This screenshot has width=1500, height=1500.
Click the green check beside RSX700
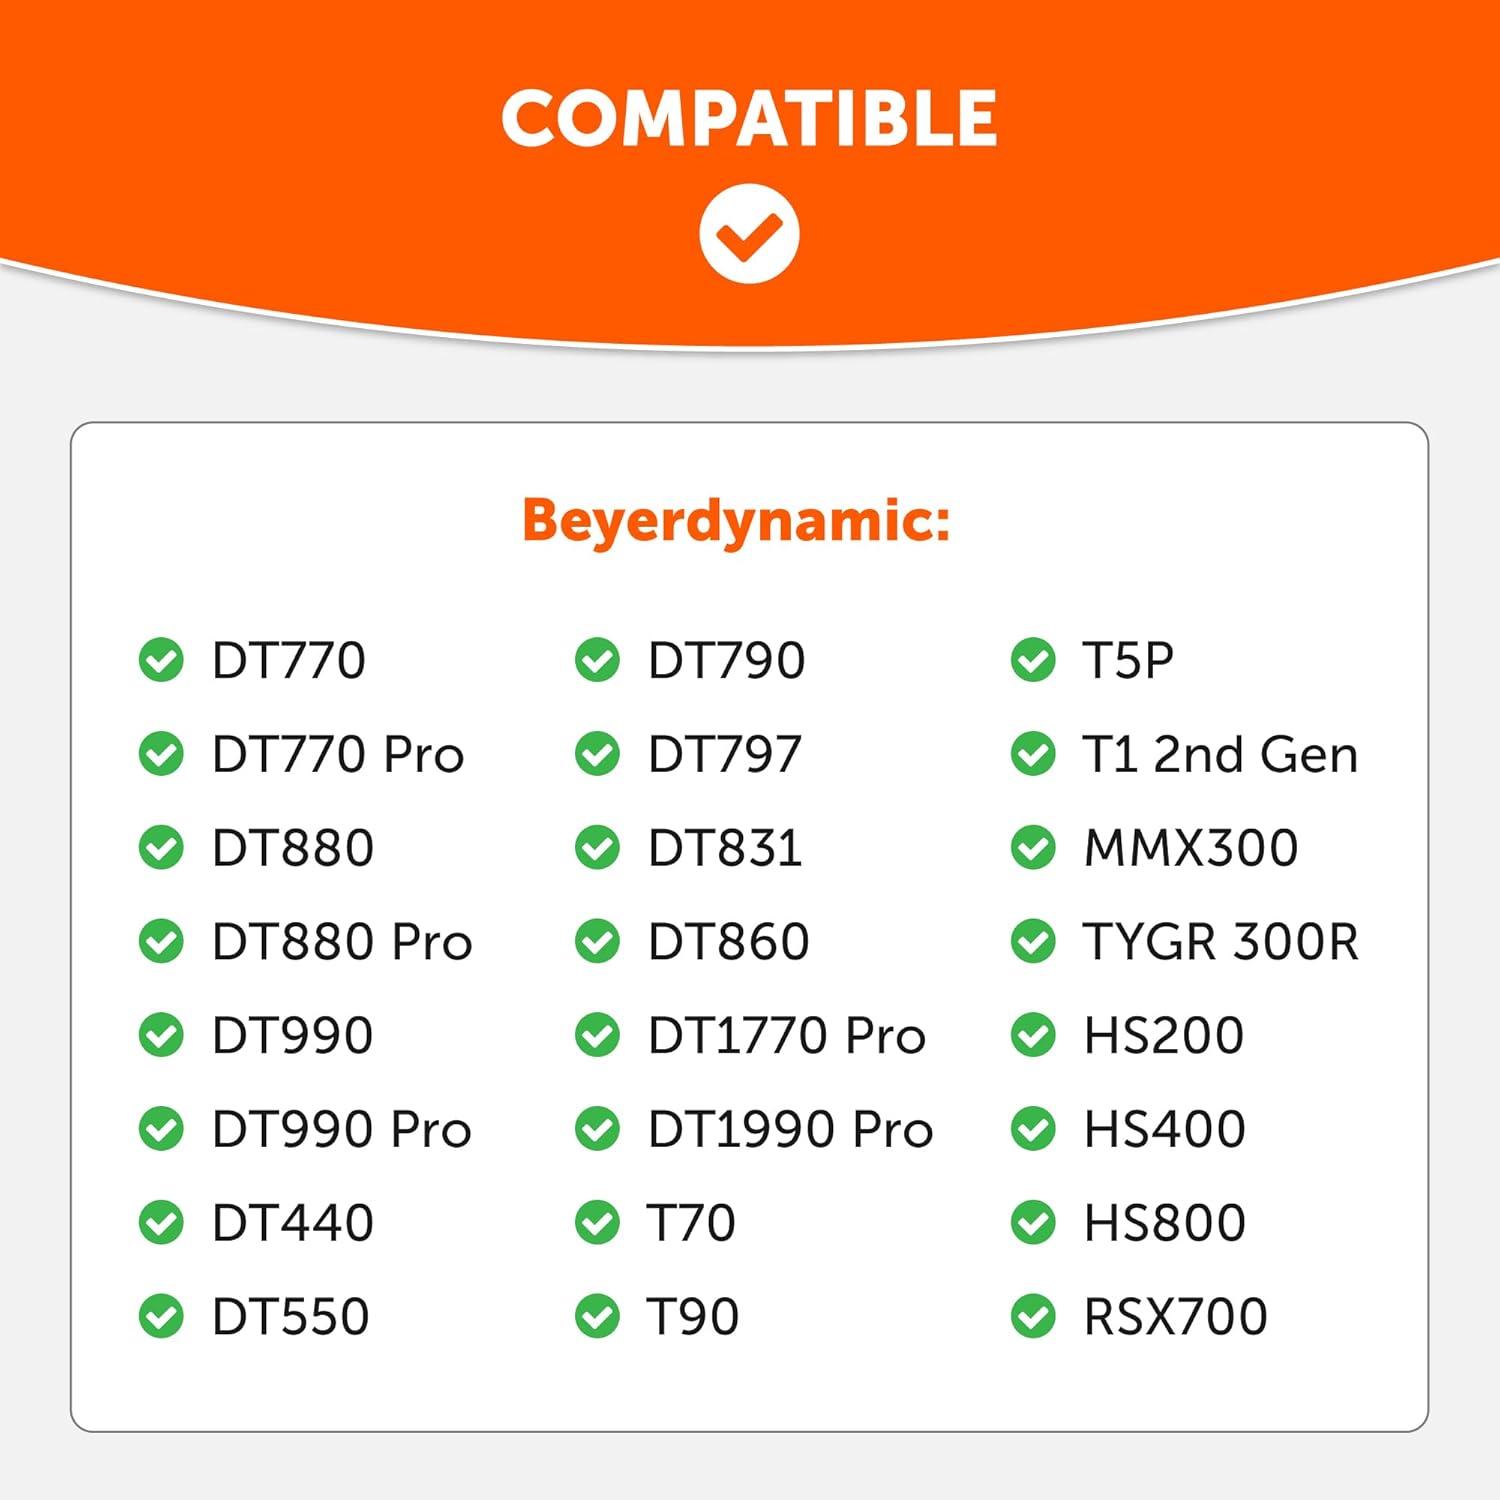tap(1033, 1316)
